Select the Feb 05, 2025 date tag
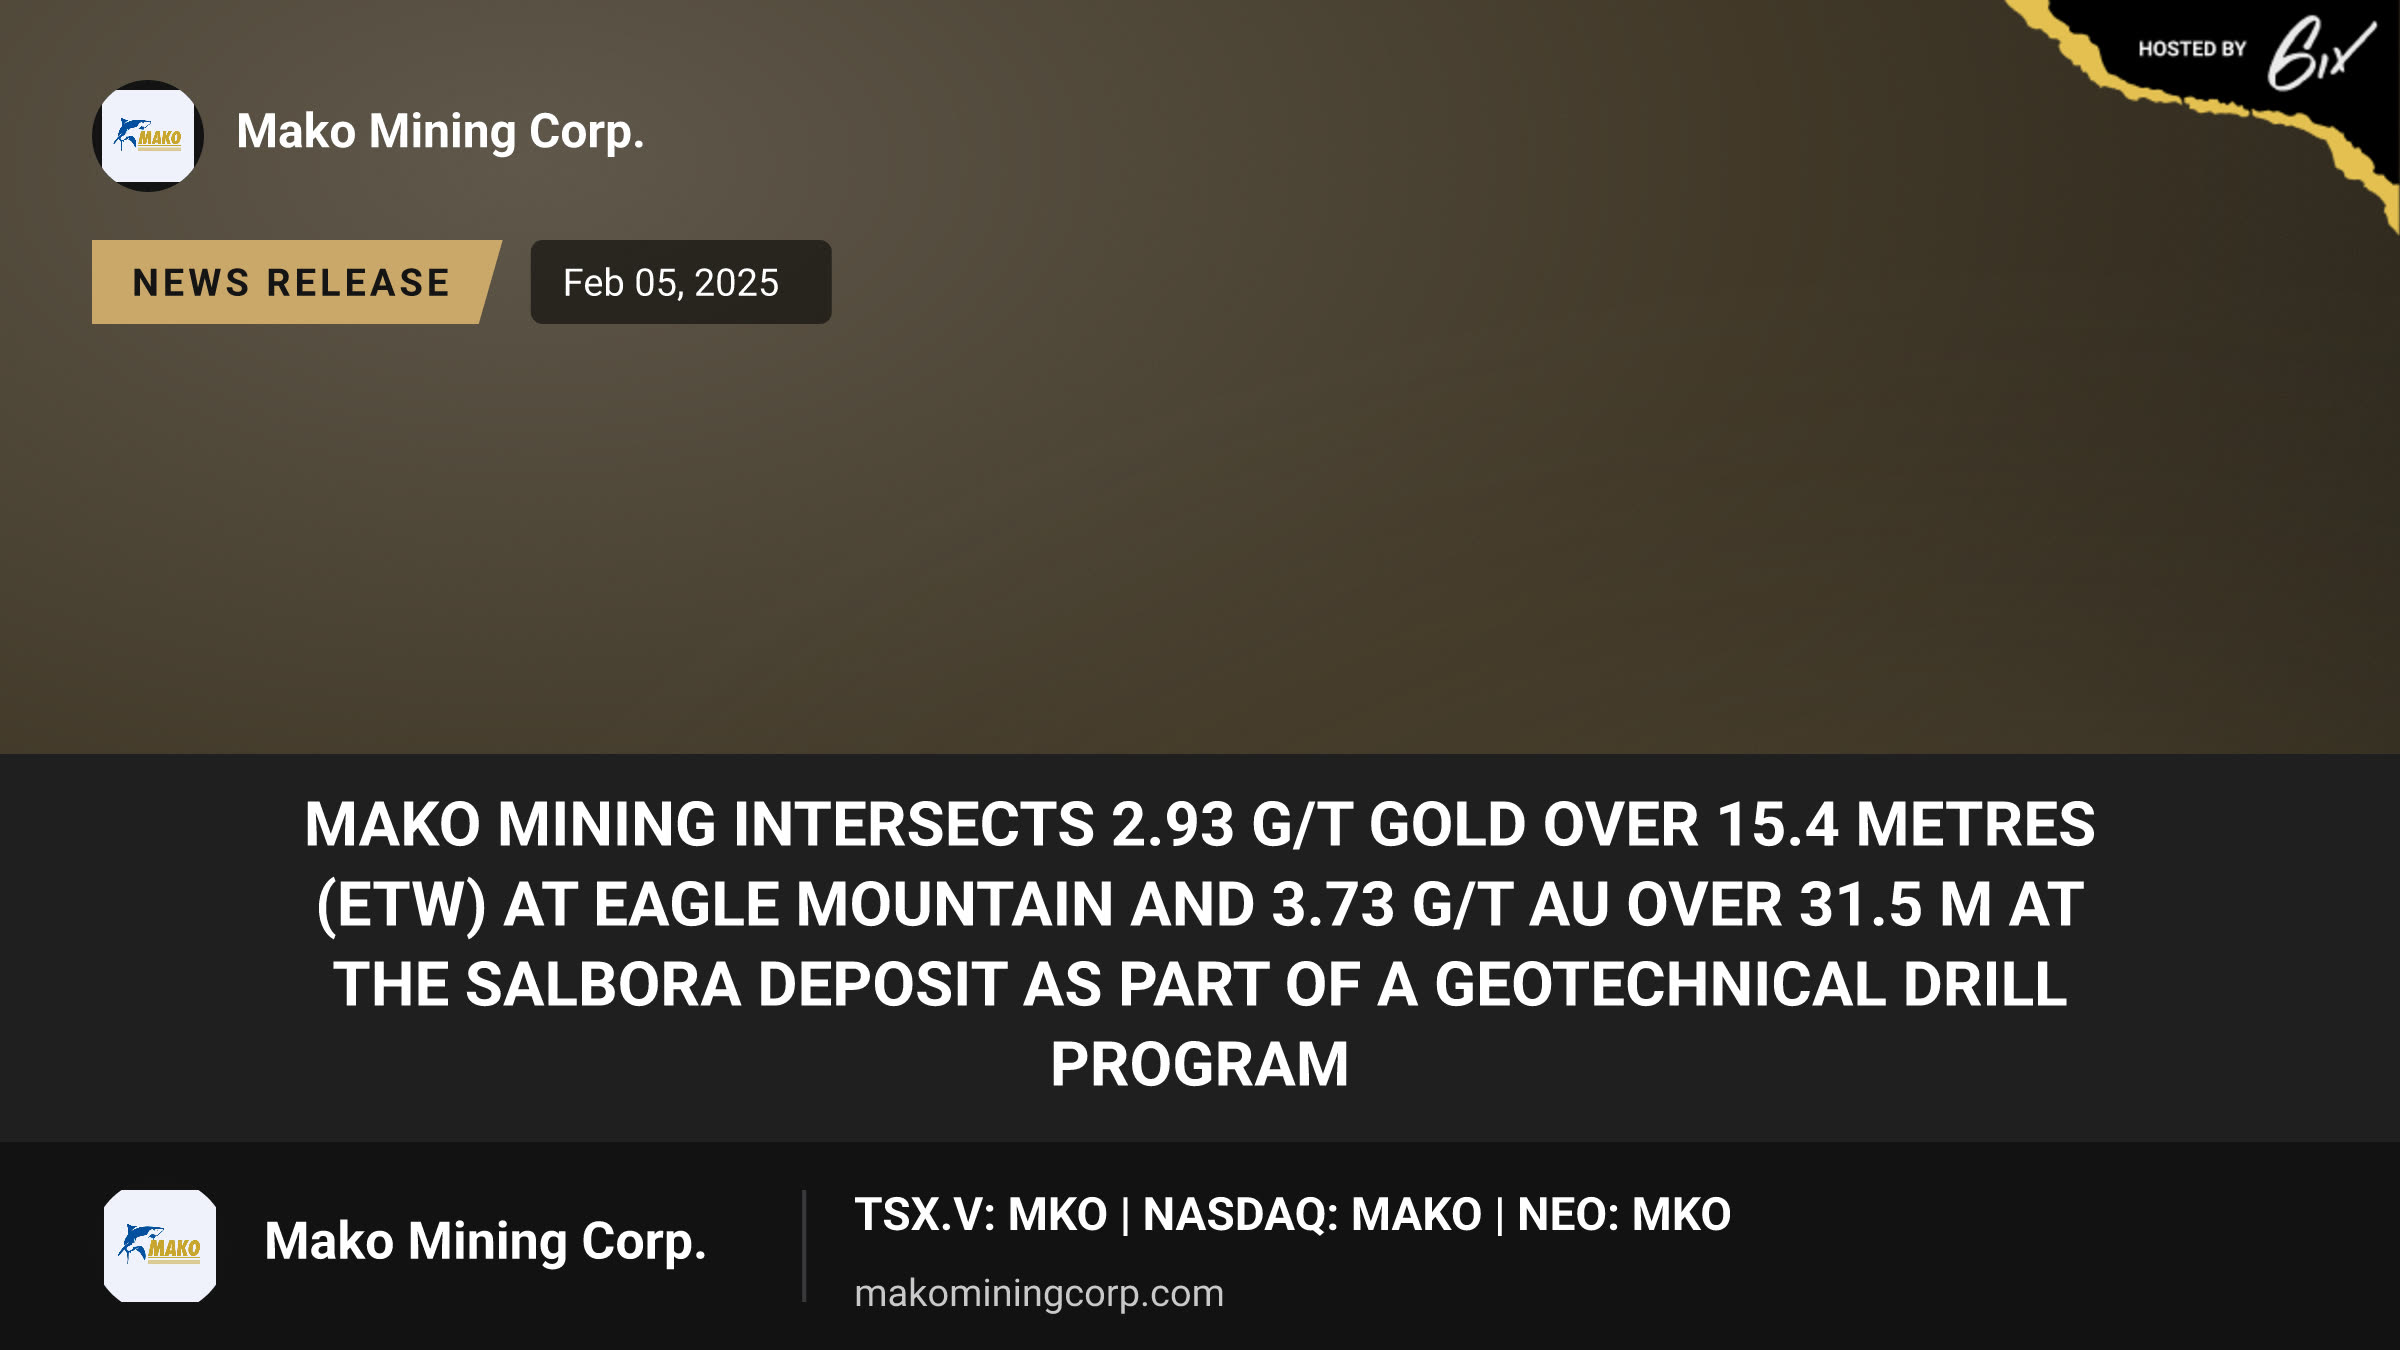The height and width of the screenshot is (1350, 2400). click(x=681, y=282)
